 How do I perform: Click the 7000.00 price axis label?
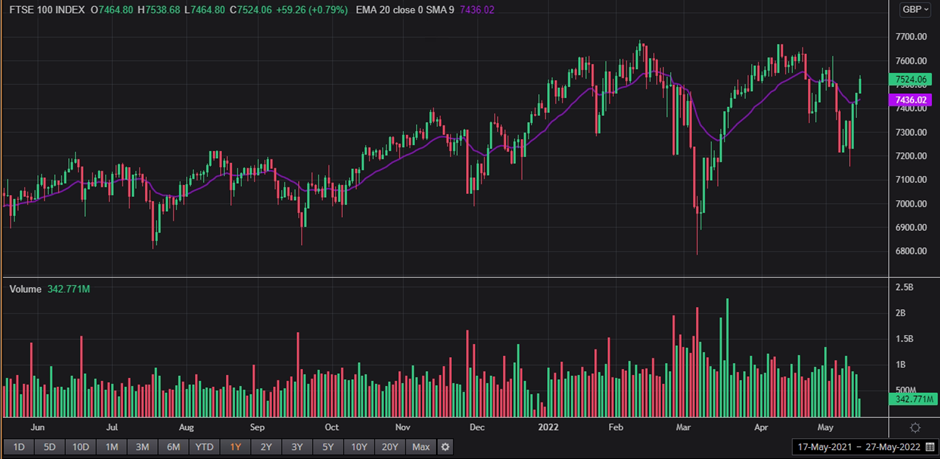click(911, 204)
